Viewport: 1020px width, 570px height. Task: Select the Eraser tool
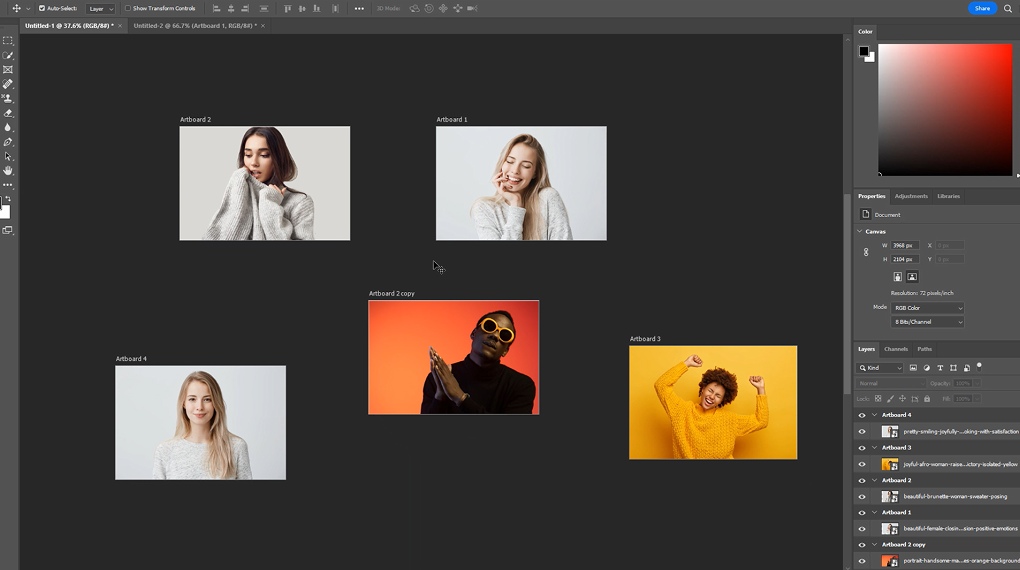8,113
